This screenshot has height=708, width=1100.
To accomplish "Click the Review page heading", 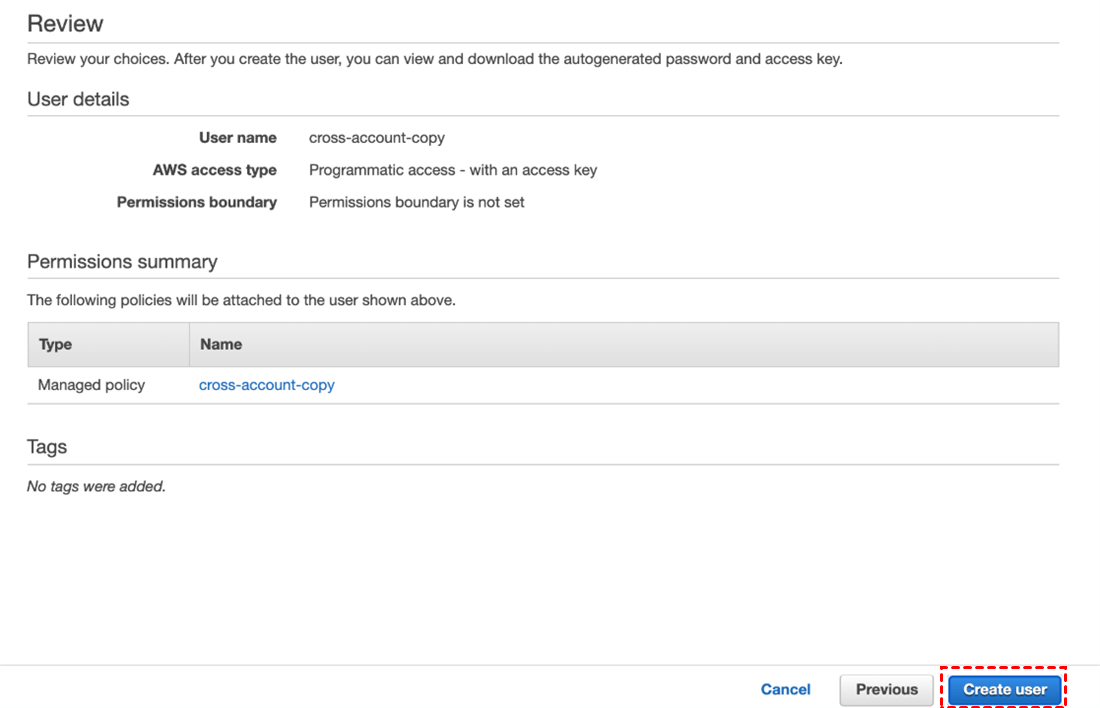I will 65,24.
